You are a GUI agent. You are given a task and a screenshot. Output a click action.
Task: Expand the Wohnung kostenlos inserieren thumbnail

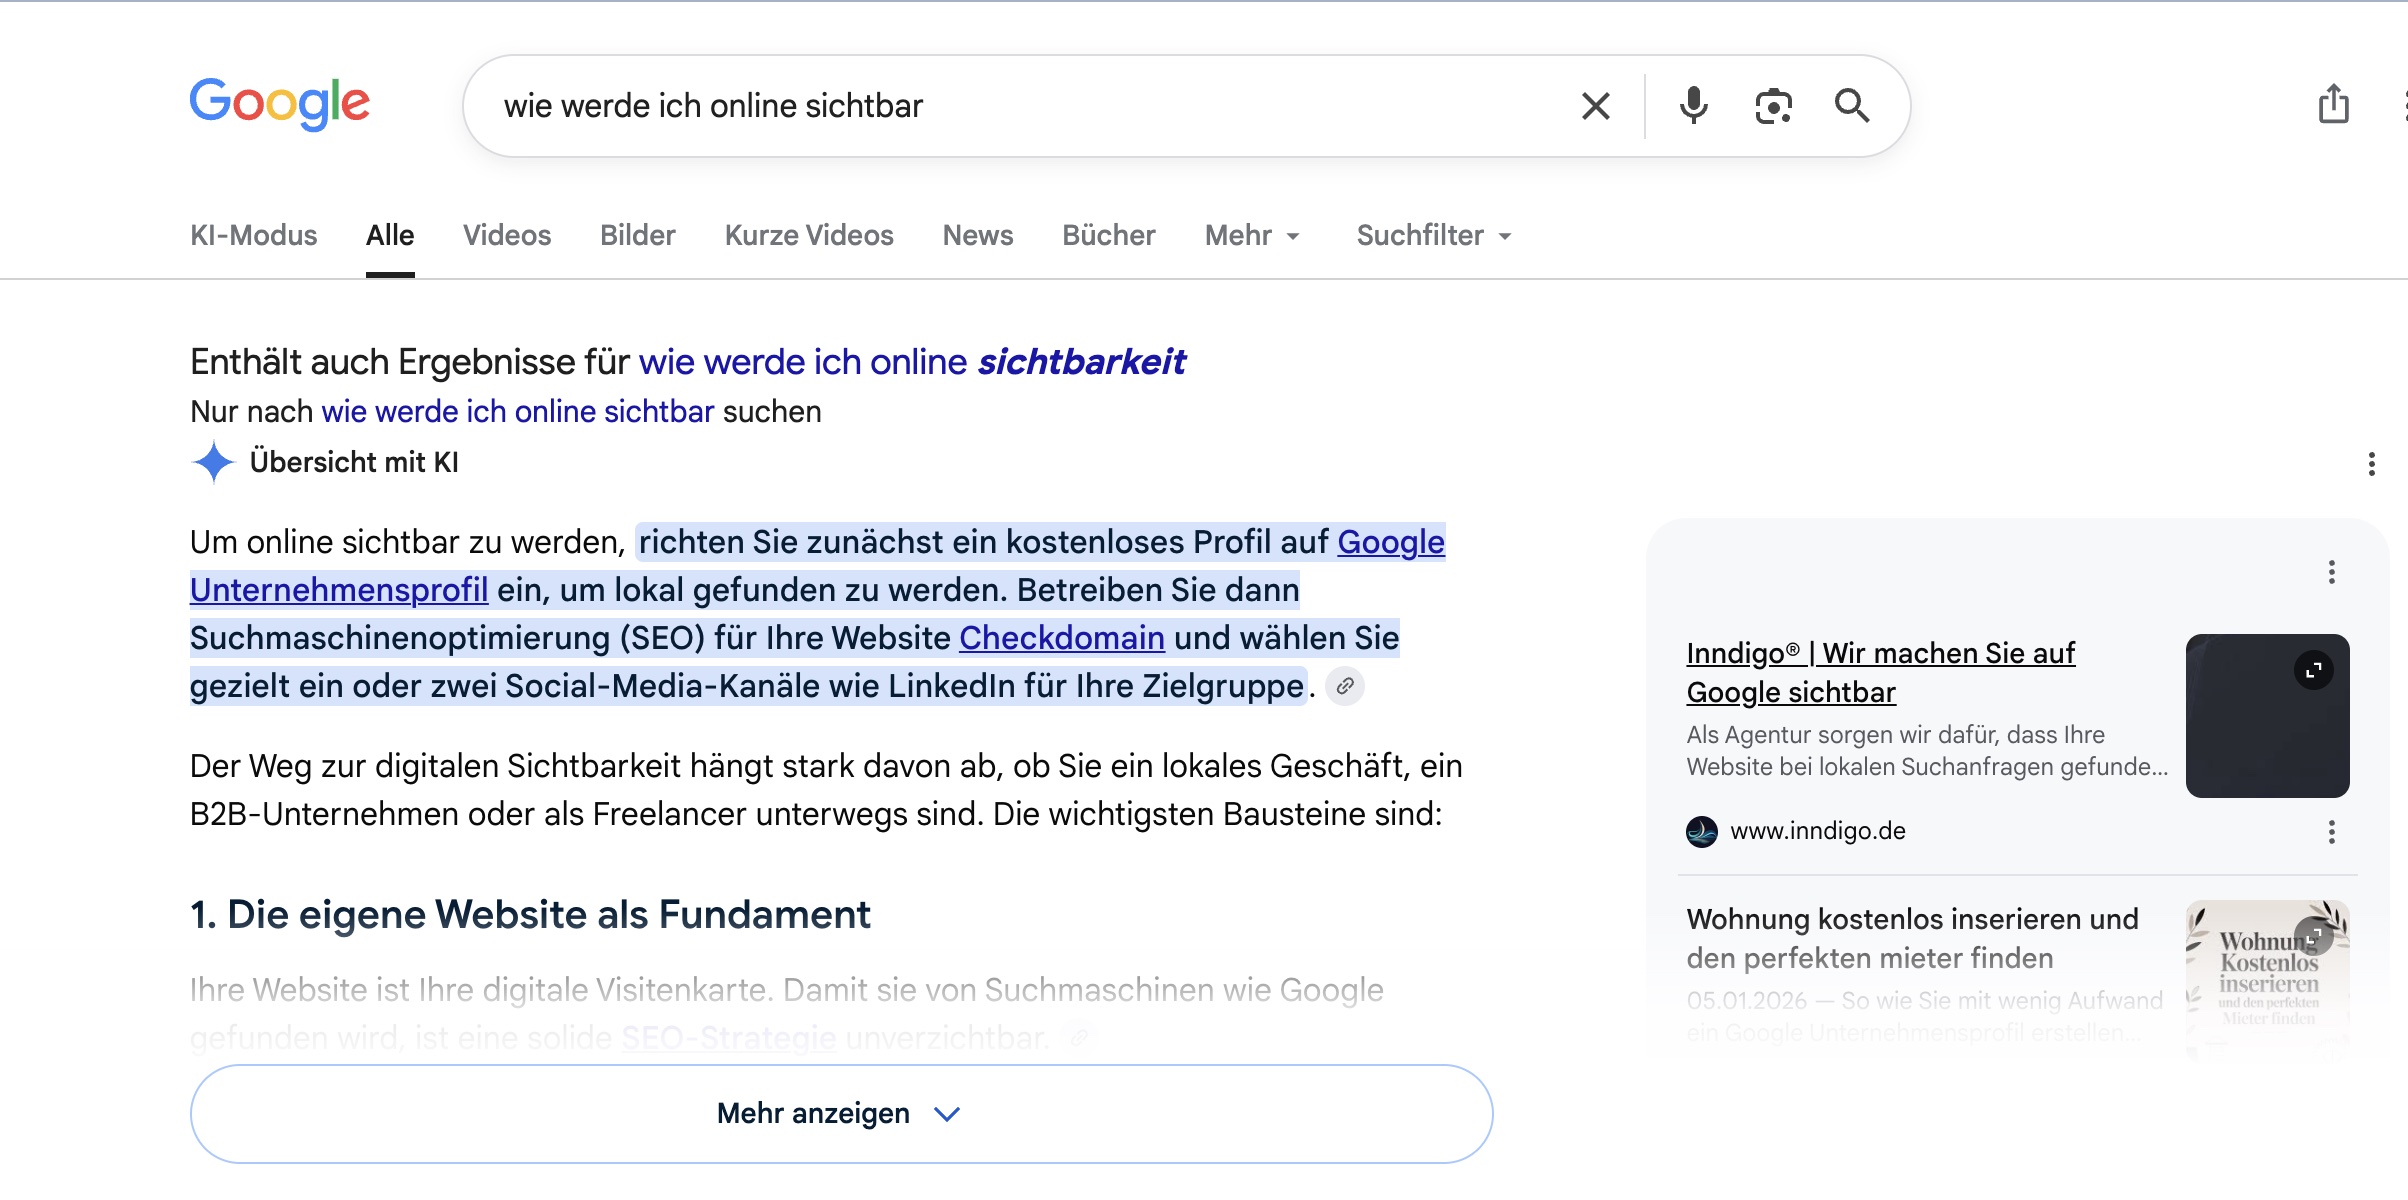[2314, 936]
